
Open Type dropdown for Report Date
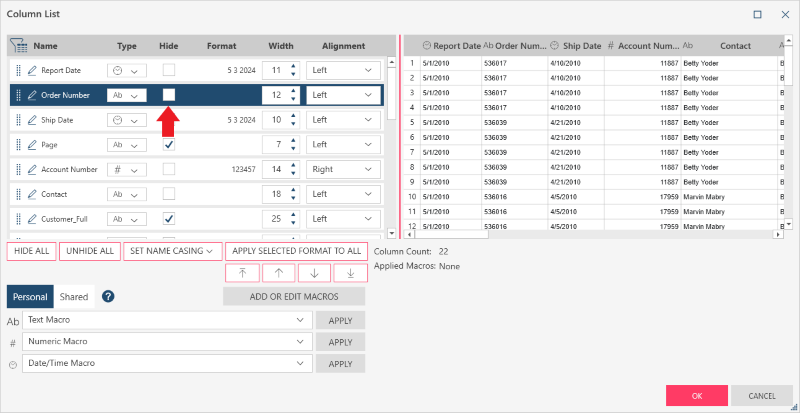click(127, 70)
